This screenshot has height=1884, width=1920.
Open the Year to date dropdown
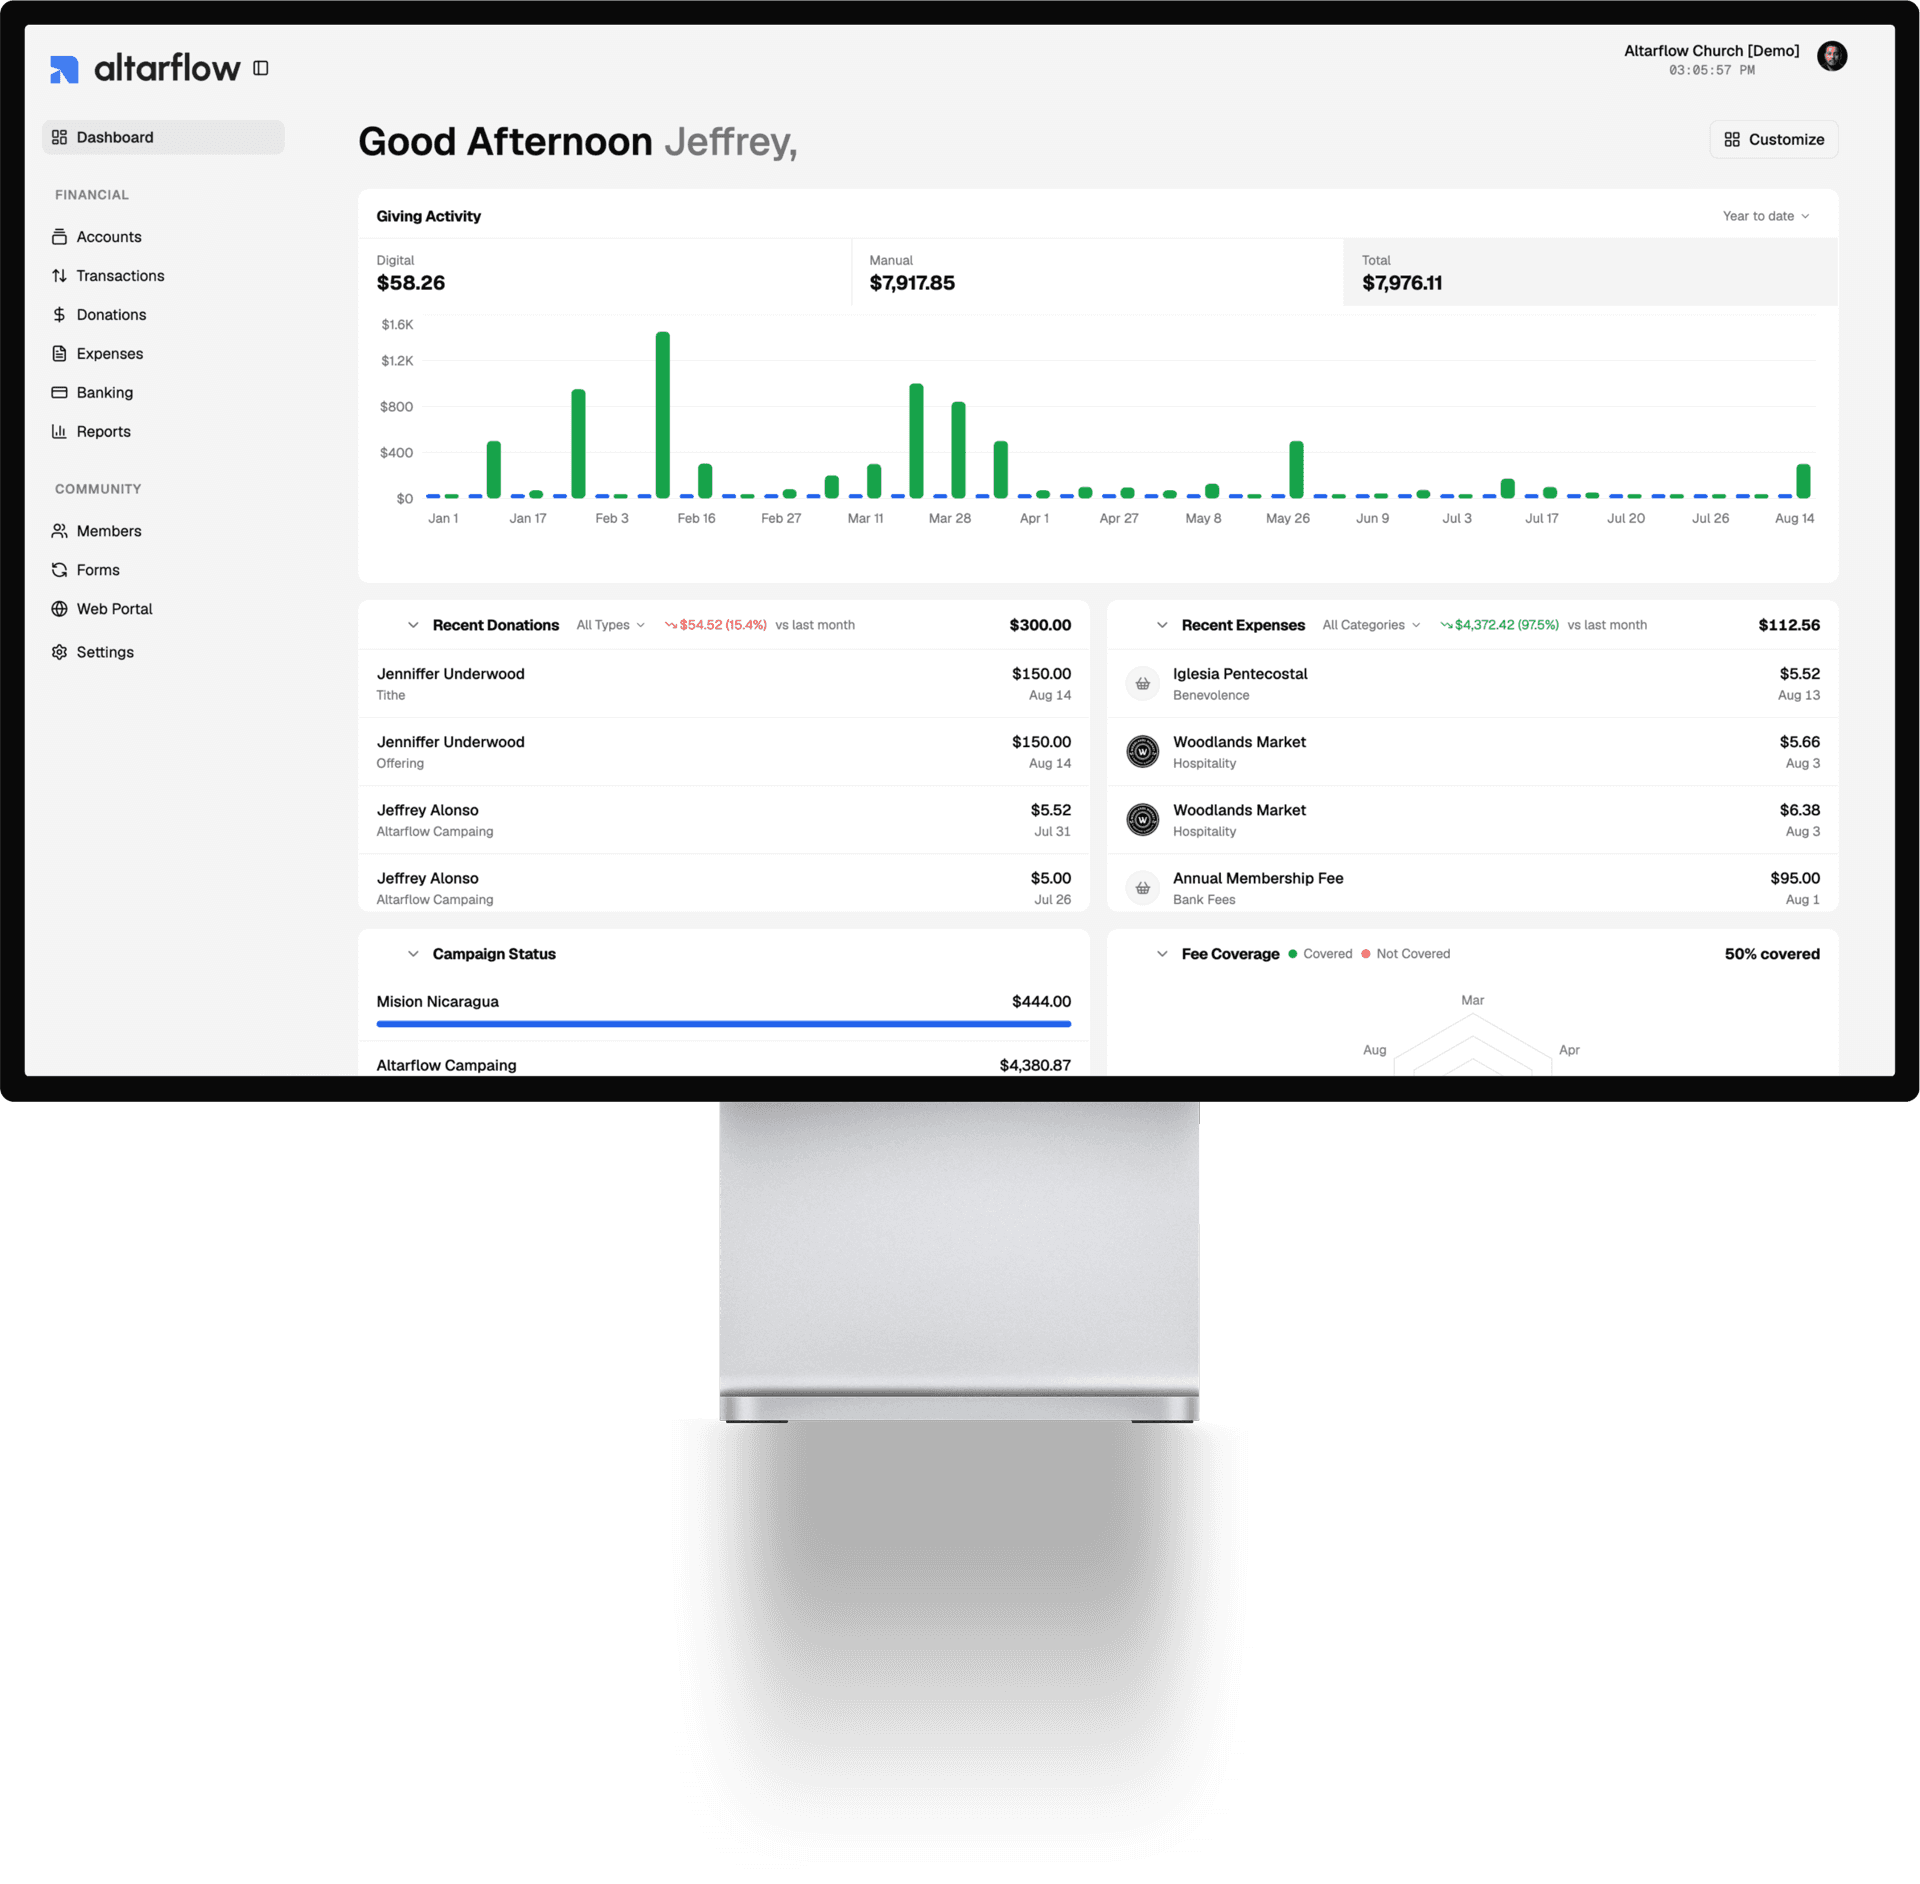[1766, 216]
